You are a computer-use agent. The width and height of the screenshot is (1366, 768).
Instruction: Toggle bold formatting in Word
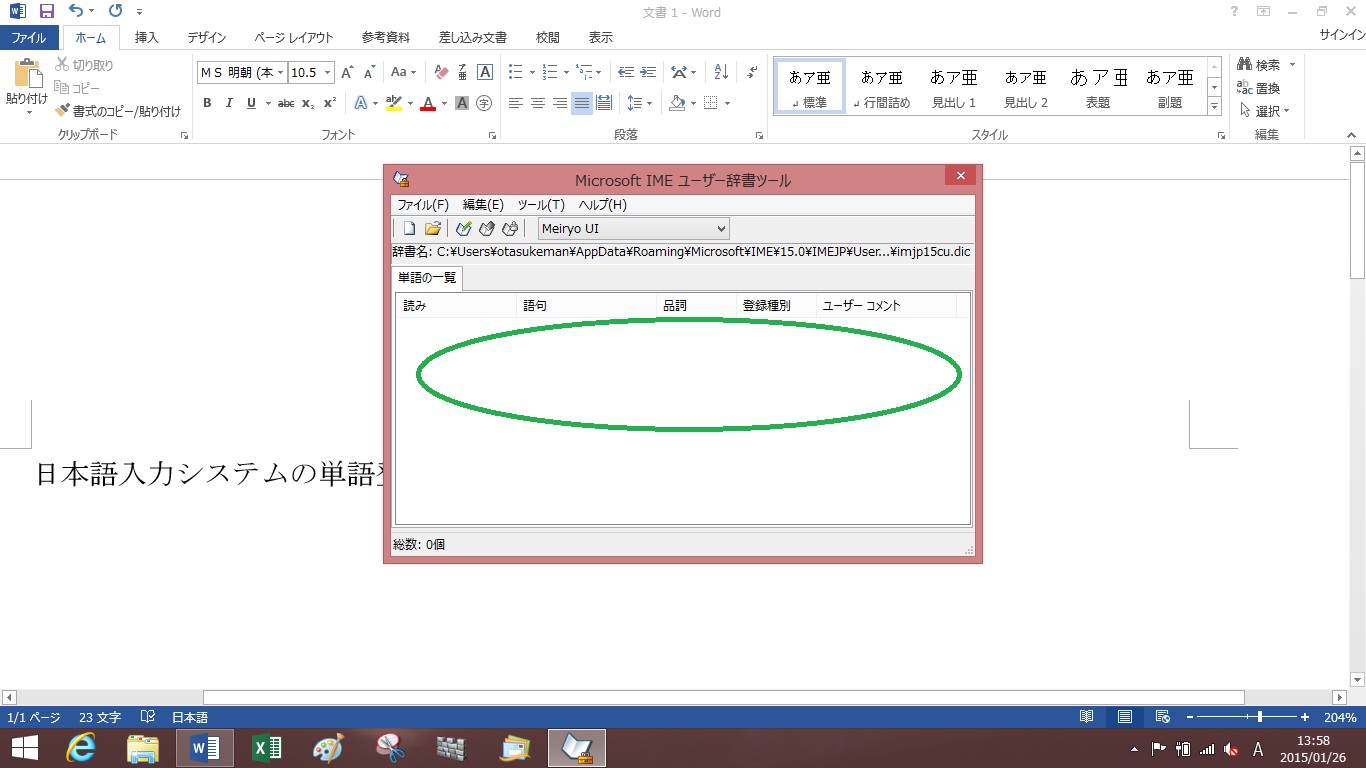click(207, 103)
